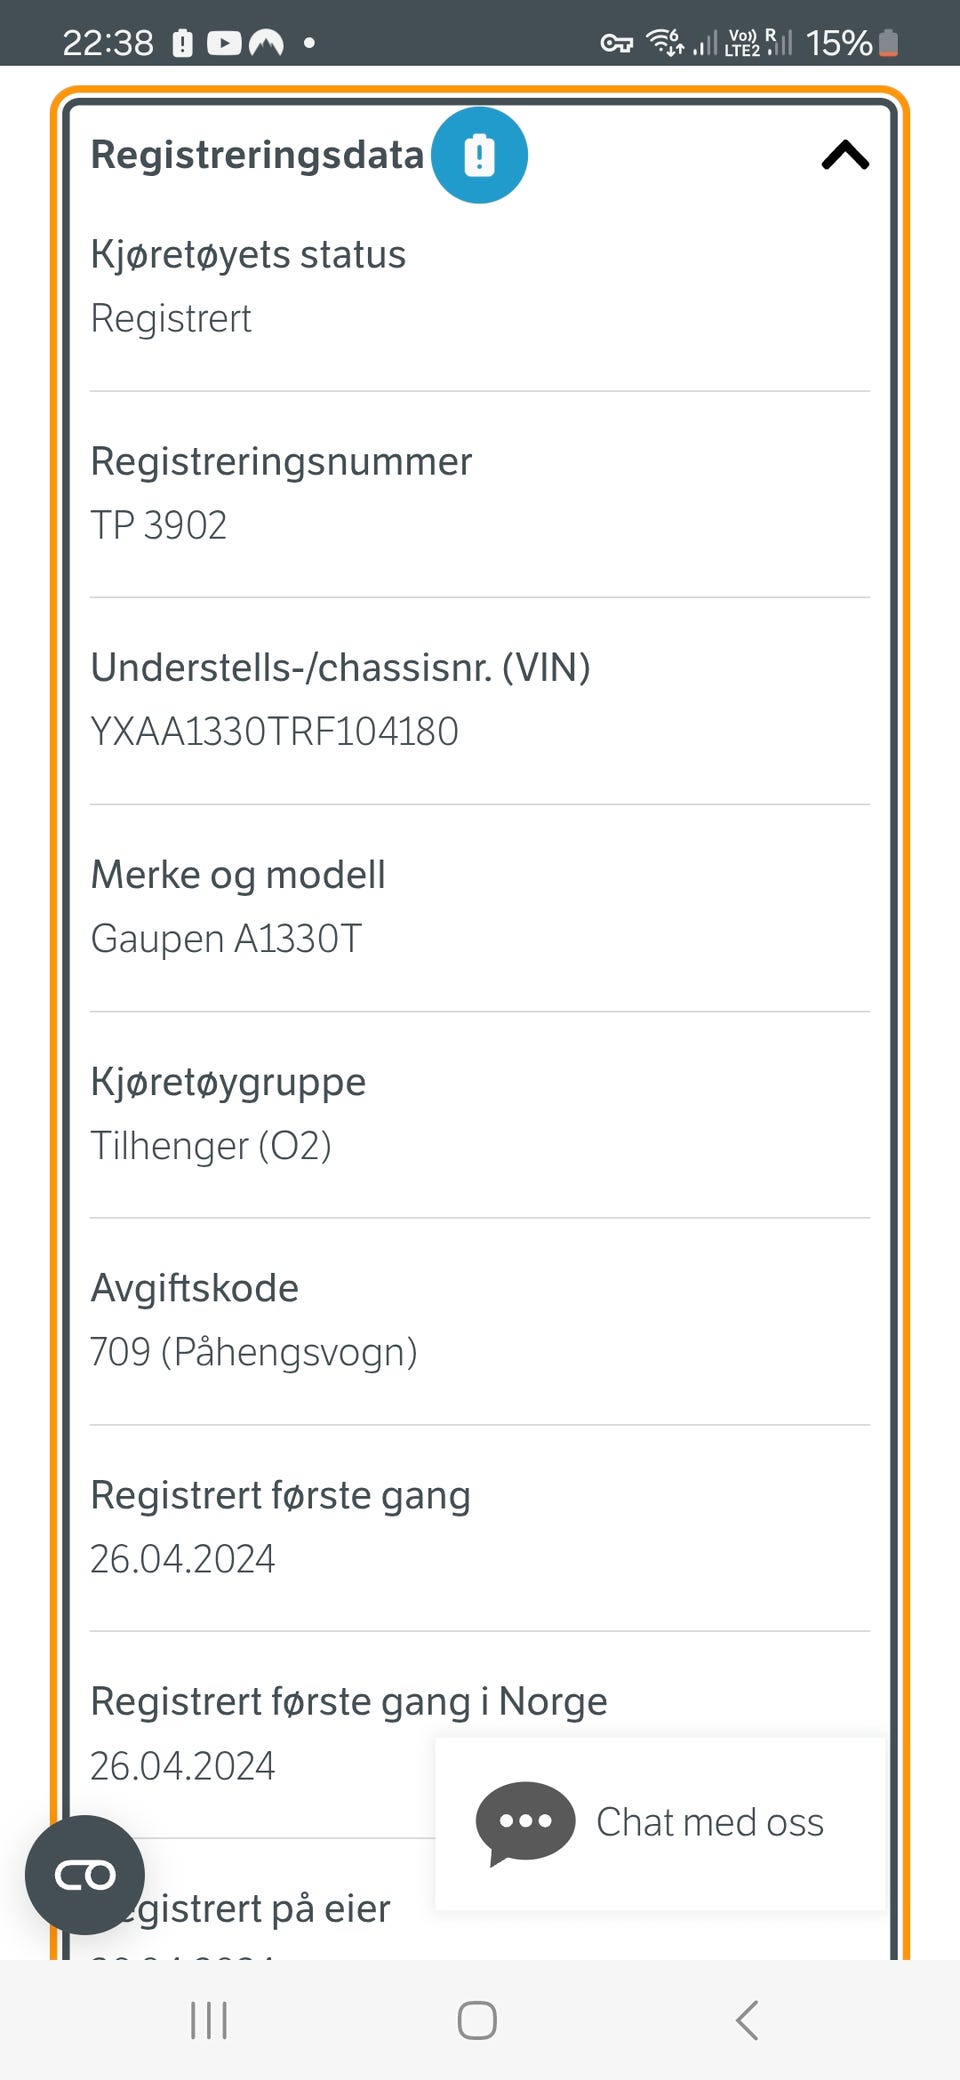Tap registration number TP 3902
The width and height of the screenshot is (960, 2080).
coord(159,525)
